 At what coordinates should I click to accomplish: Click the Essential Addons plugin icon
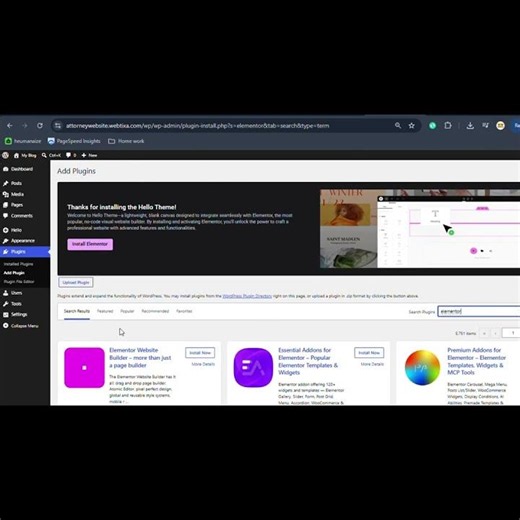click(x=253, y=368)
